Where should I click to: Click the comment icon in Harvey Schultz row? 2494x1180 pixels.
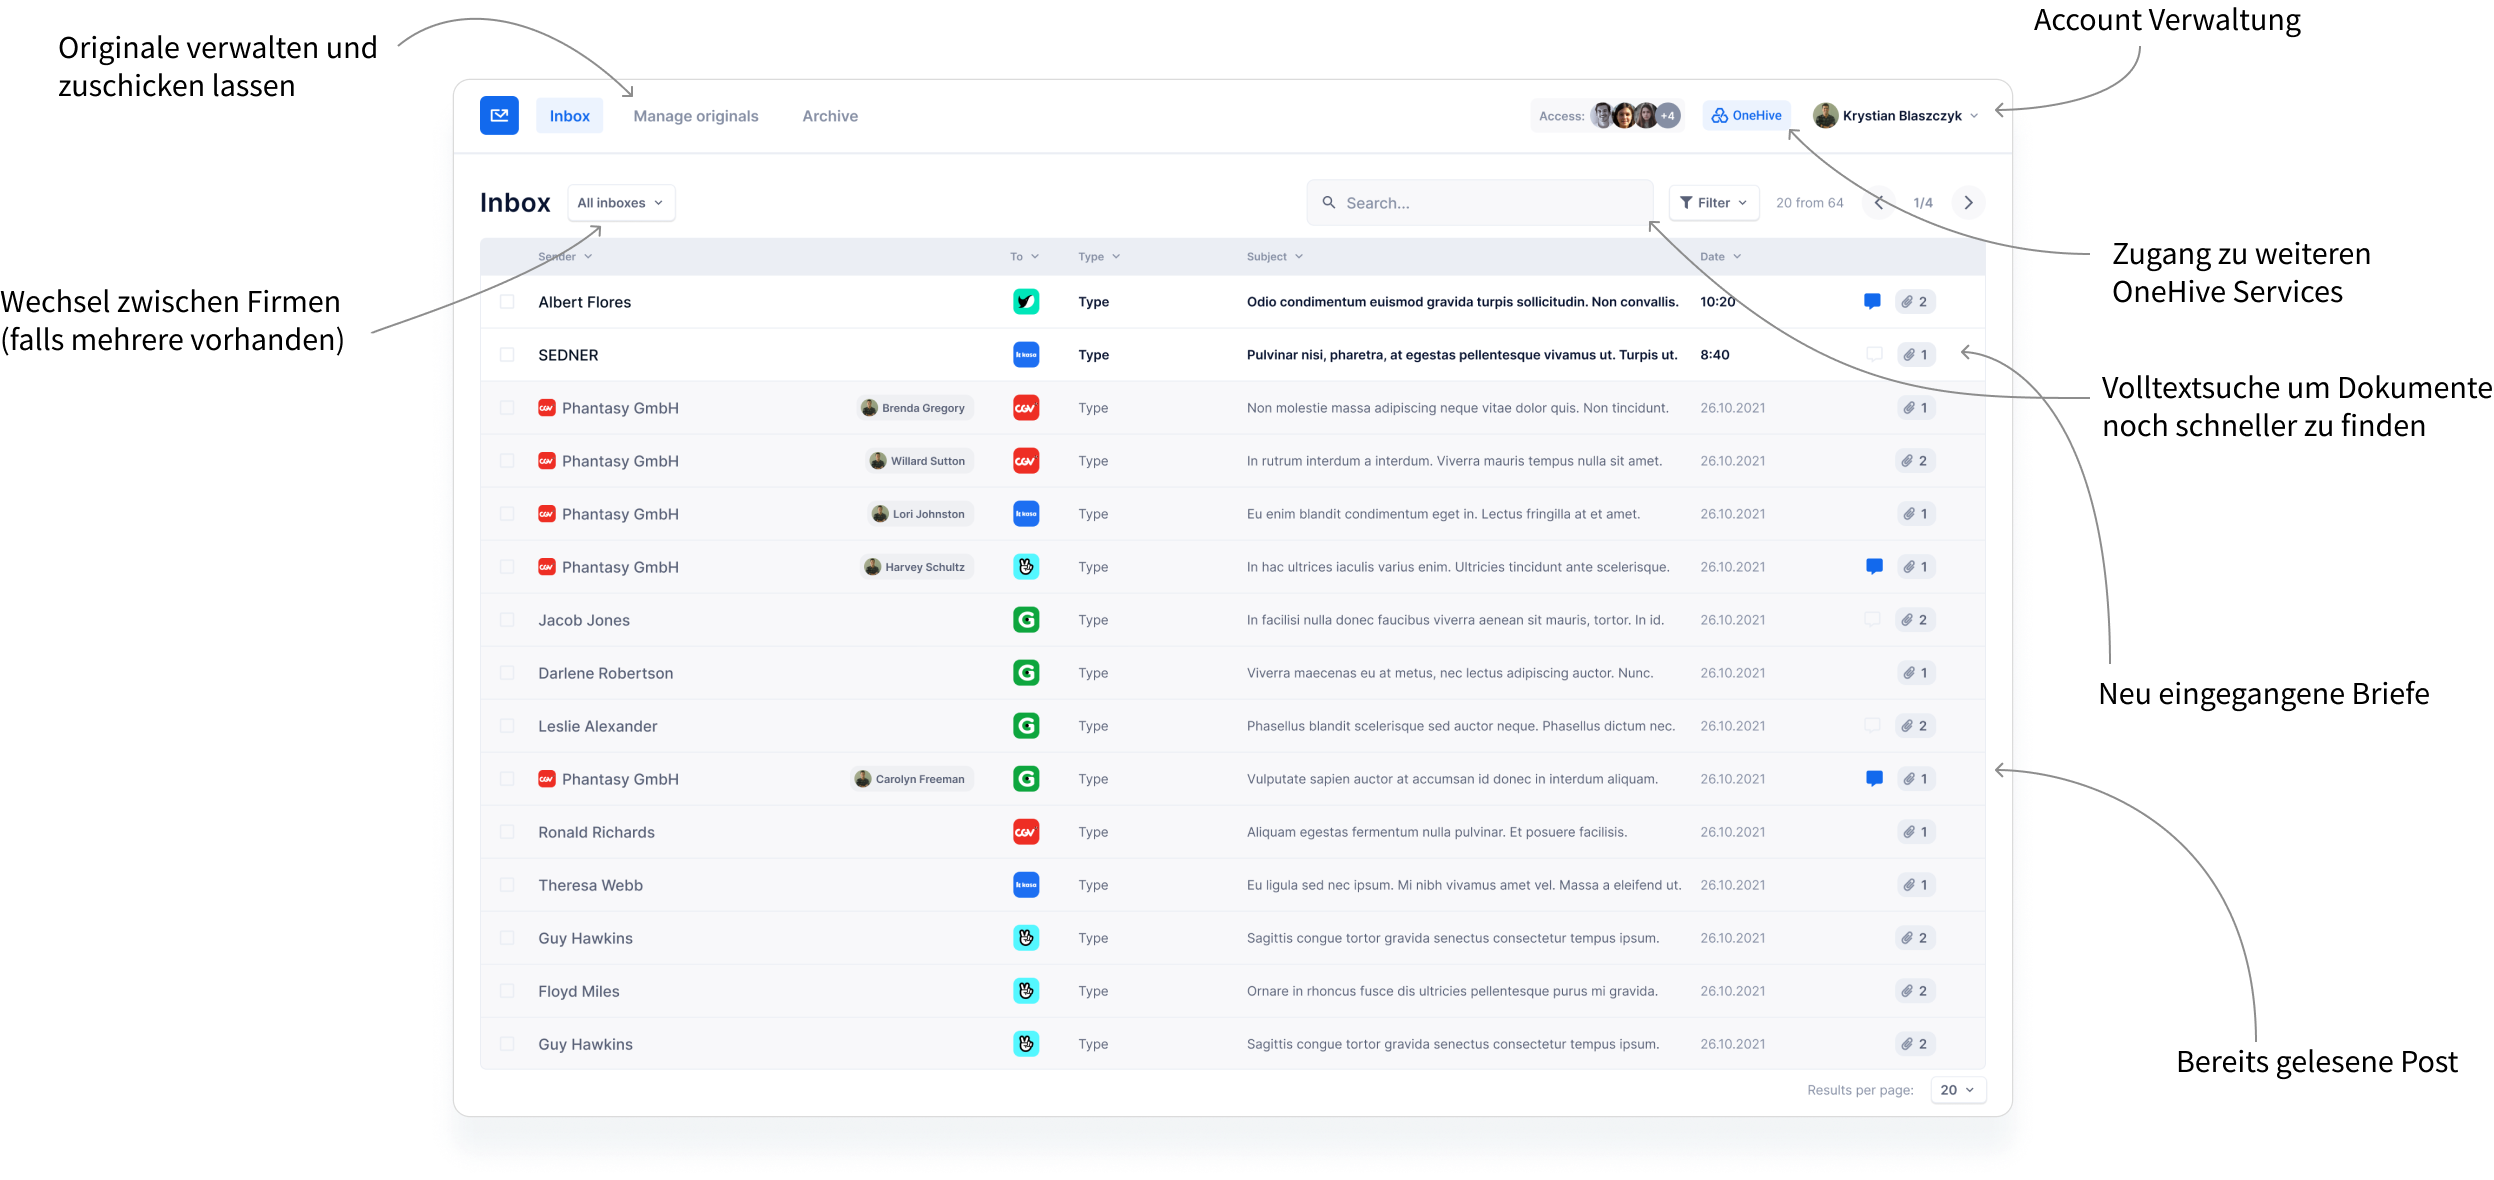click(1874, 567)
